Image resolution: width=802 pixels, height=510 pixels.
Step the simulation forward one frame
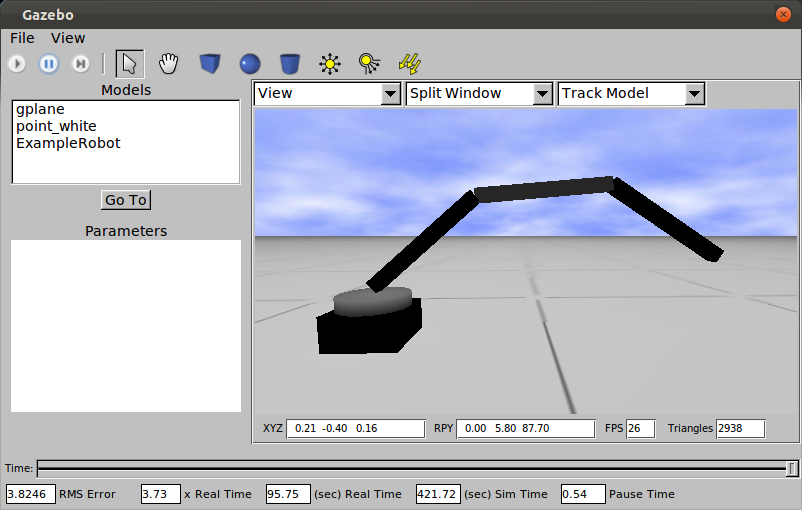[x=81, y=64]
